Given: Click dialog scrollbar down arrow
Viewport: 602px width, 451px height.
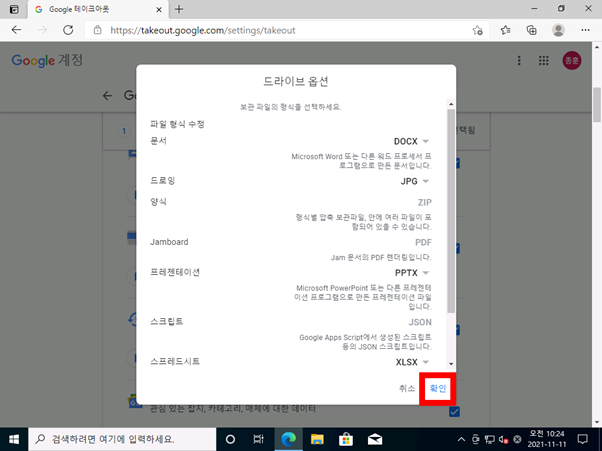Looking at the screenshot, I should click(451, 363).
